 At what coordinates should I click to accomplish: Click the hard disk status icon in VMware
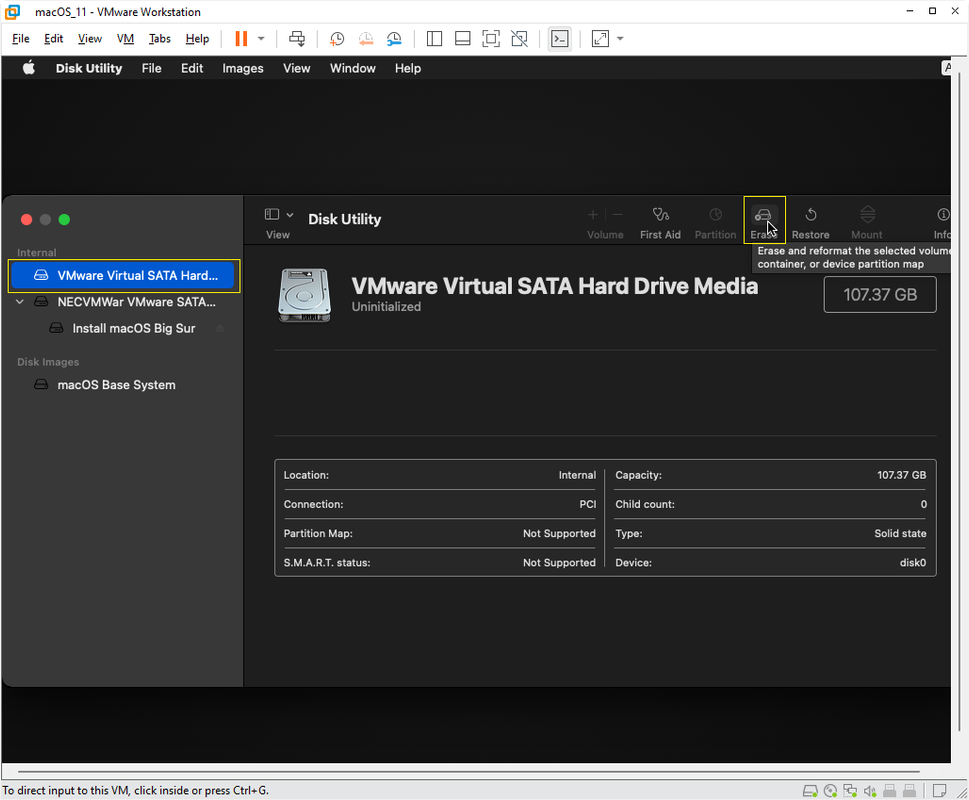(x=810, y=791)
